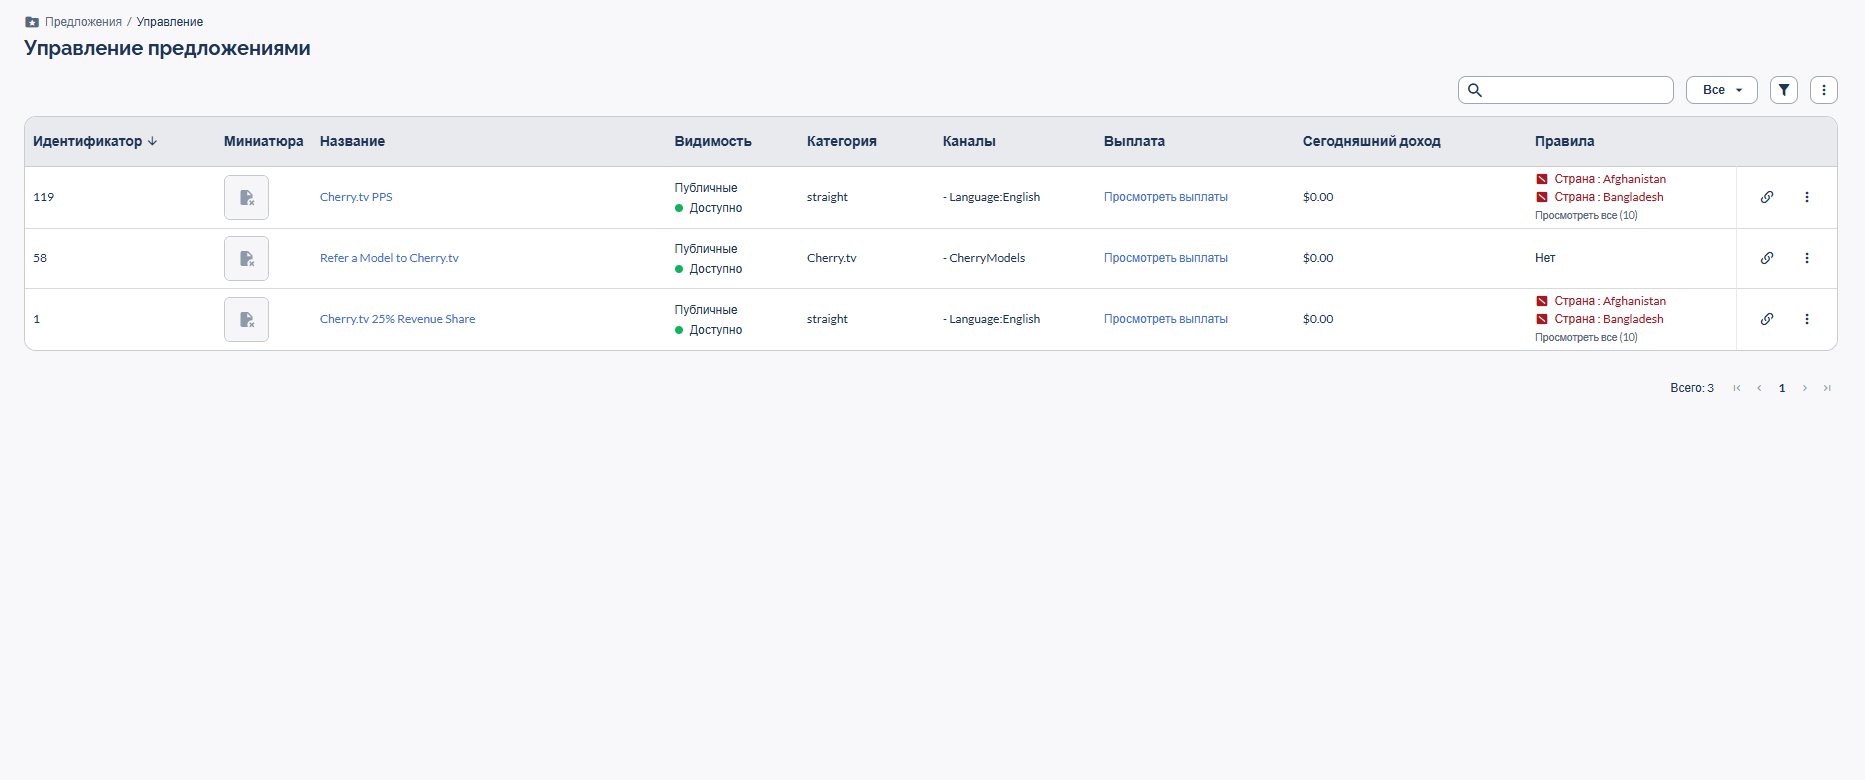1865x780 pixels.
Task: Click the Всего: 3 total label
Action: click(1692, 388)
